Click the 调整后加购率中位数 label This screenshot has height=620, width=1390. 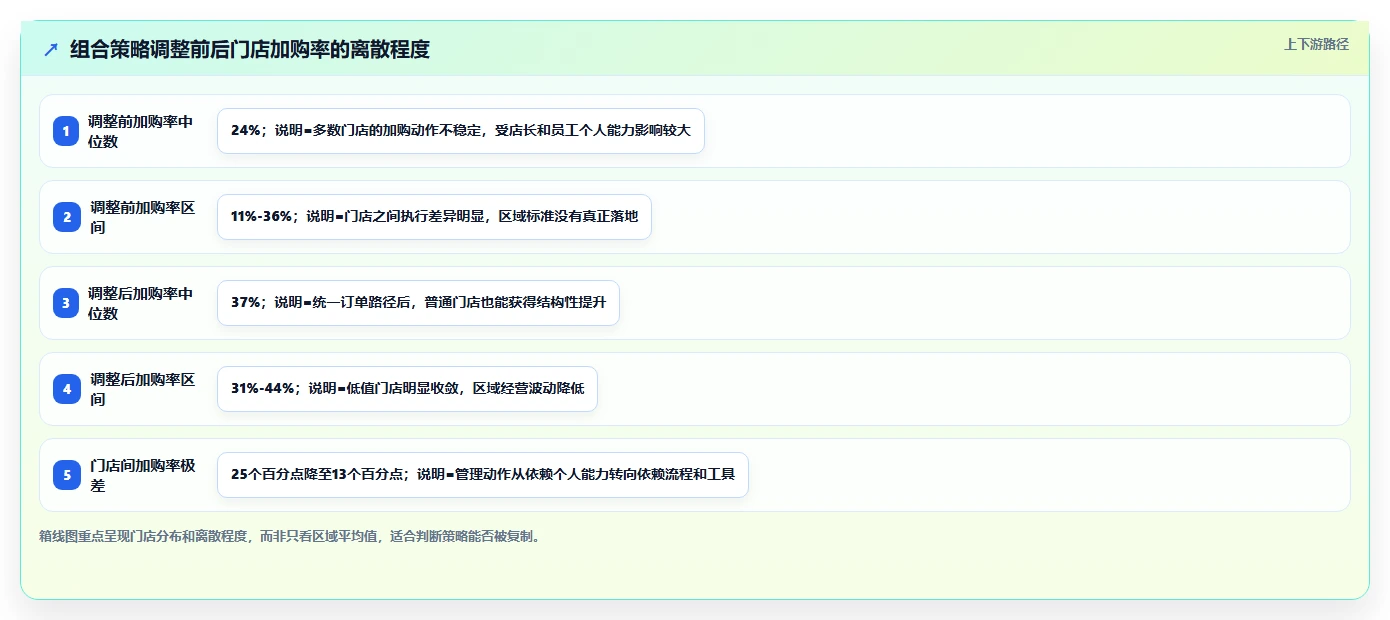click(x=141, y=303)
